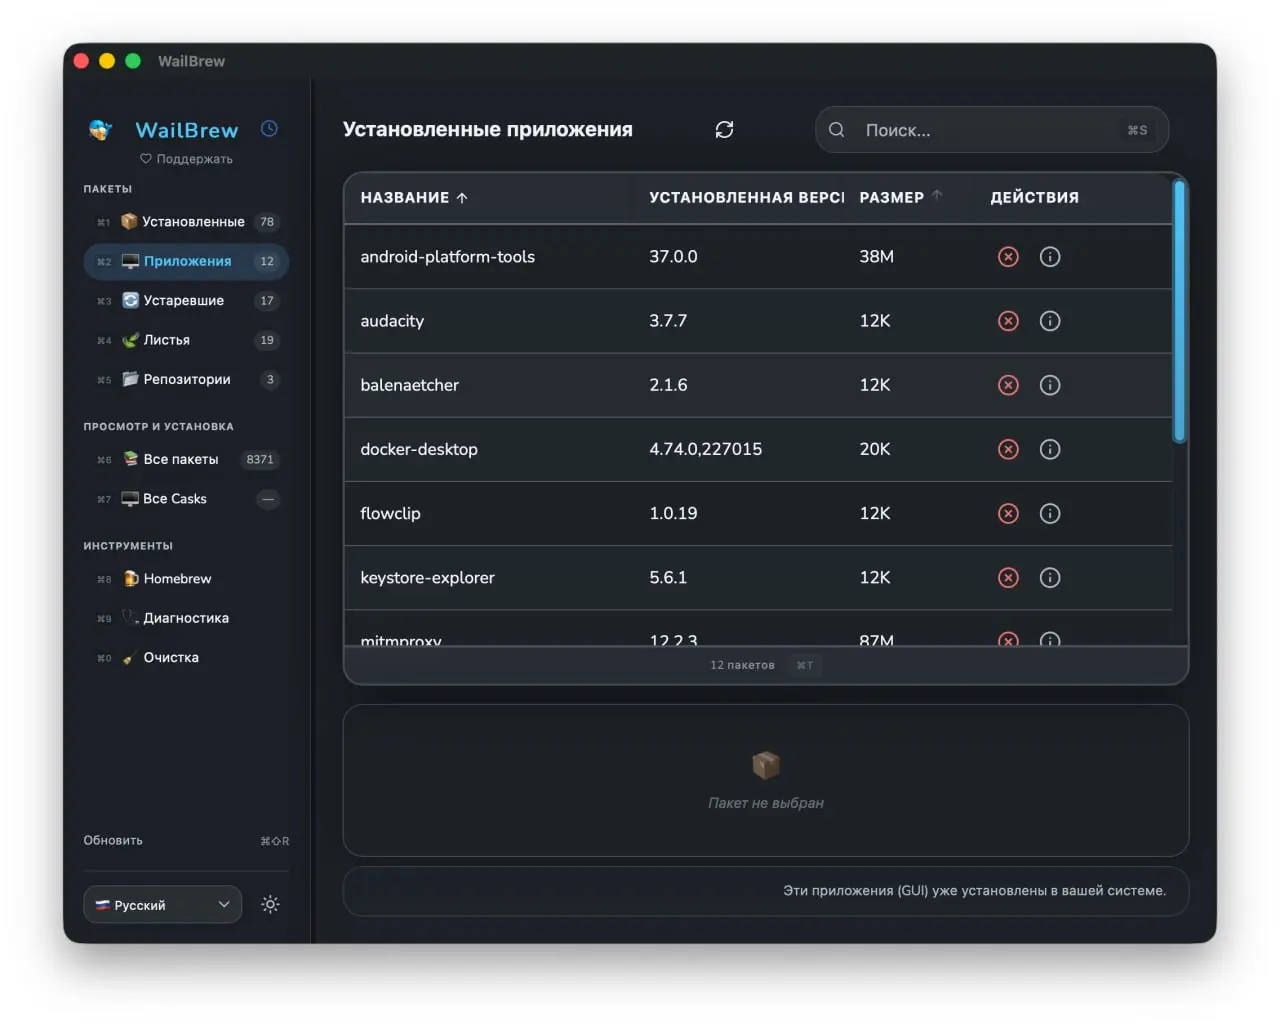The width and height of the screenshot is (1280, 1027).
Task: Show info for balenaetcher
Action: click(1050, 385)
